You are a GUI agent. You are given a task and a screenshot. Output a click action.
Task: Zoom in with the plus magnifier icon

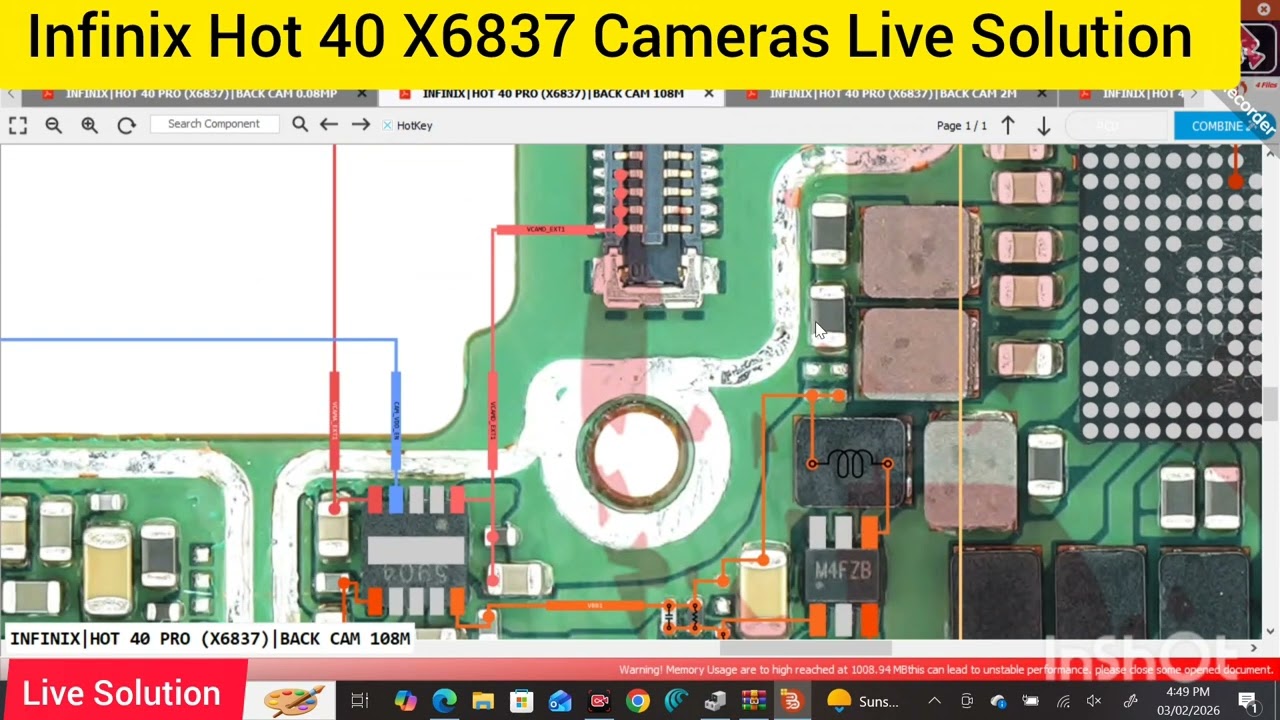click(90, 125)
